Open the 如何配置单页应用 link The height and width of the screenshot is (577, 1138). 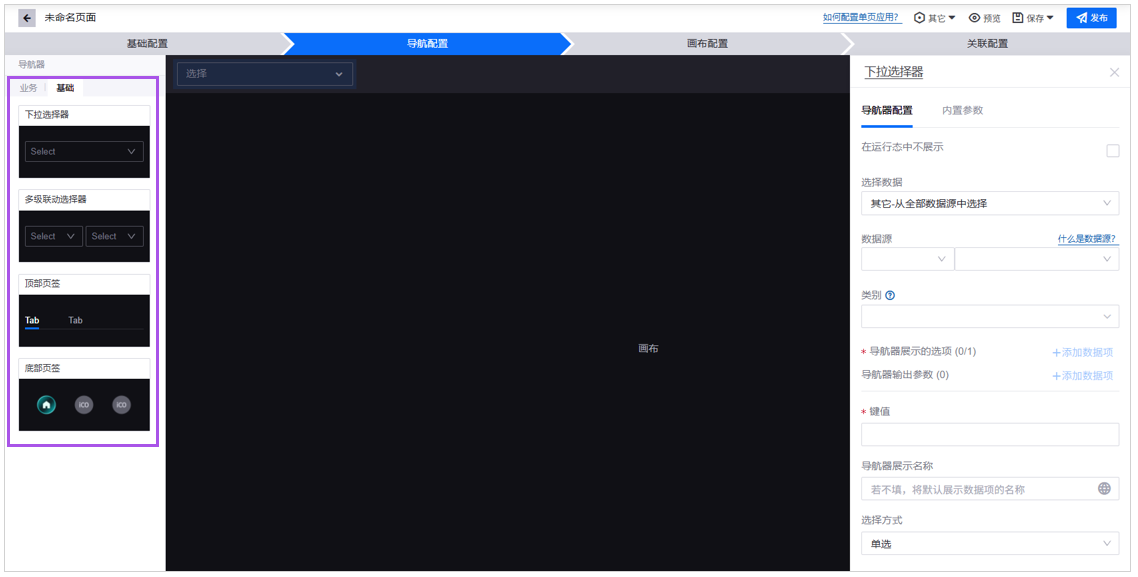861,18
